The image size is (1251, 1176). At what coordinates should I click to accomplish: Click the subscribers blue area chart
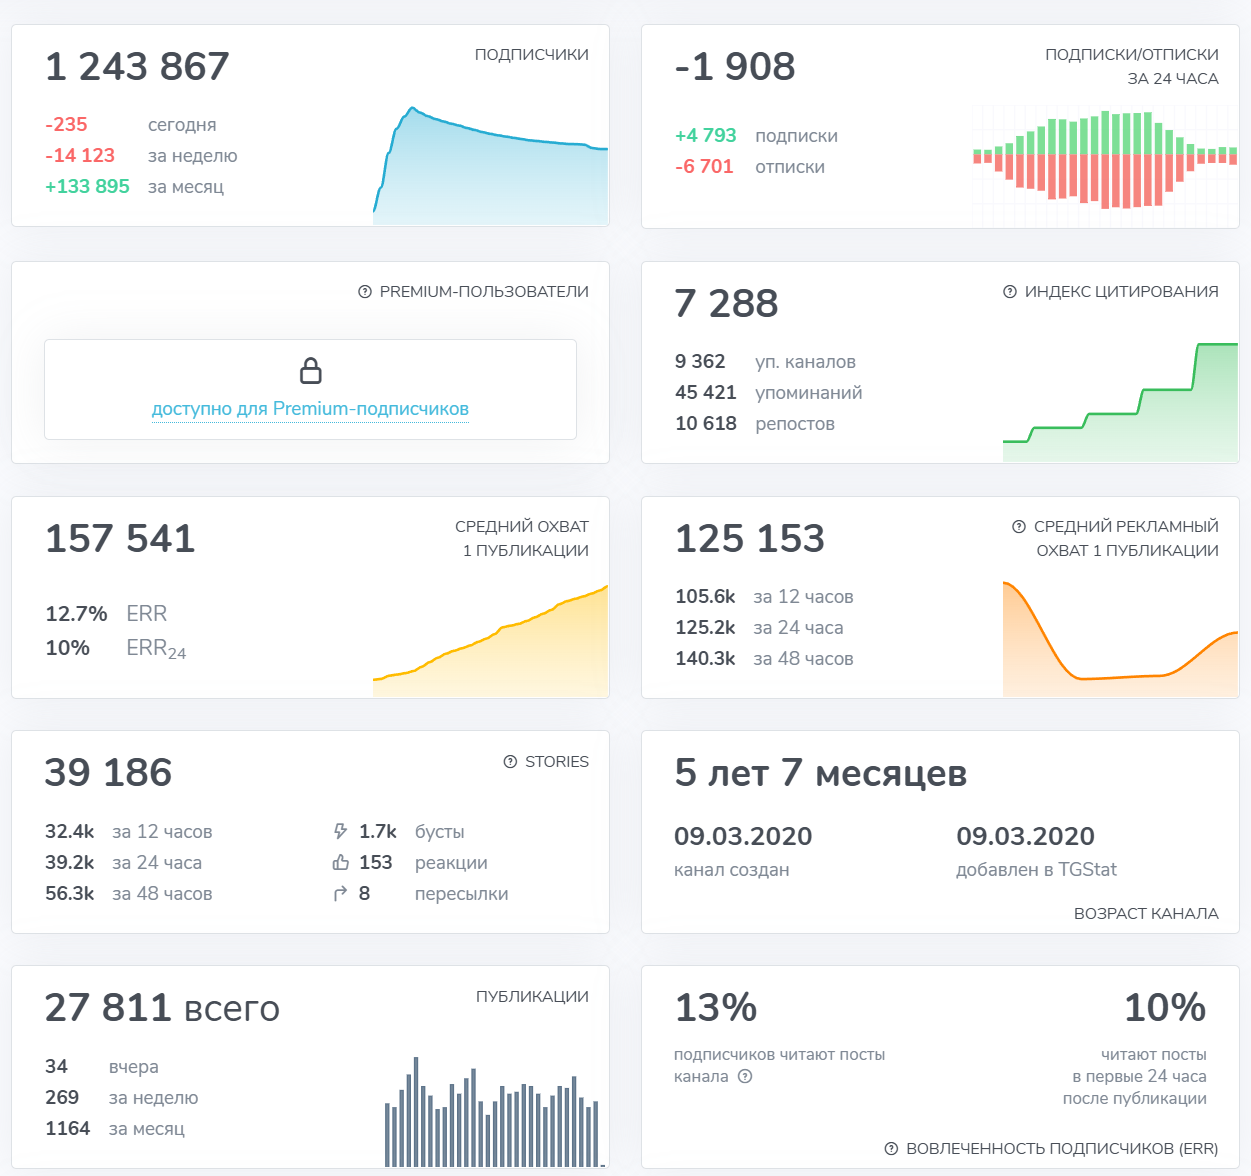490,175
